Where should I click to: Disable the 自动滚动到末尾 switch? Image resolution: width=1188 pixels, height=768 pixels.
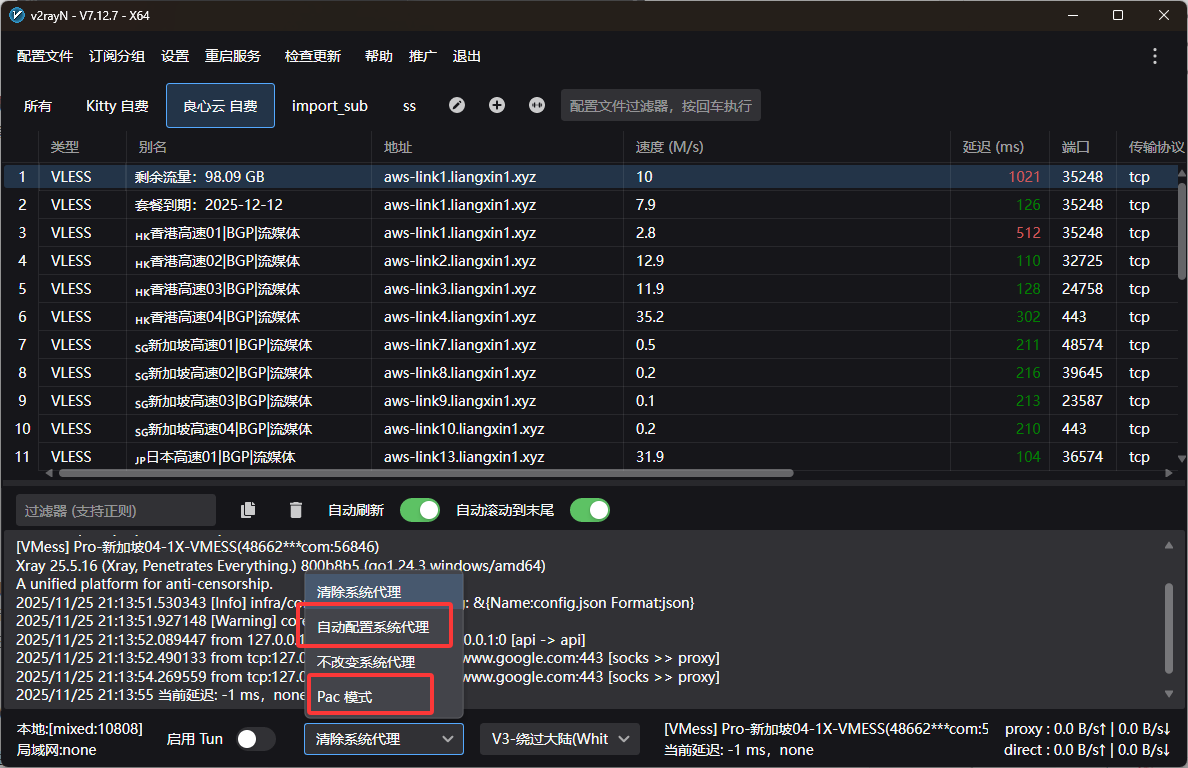589,510
